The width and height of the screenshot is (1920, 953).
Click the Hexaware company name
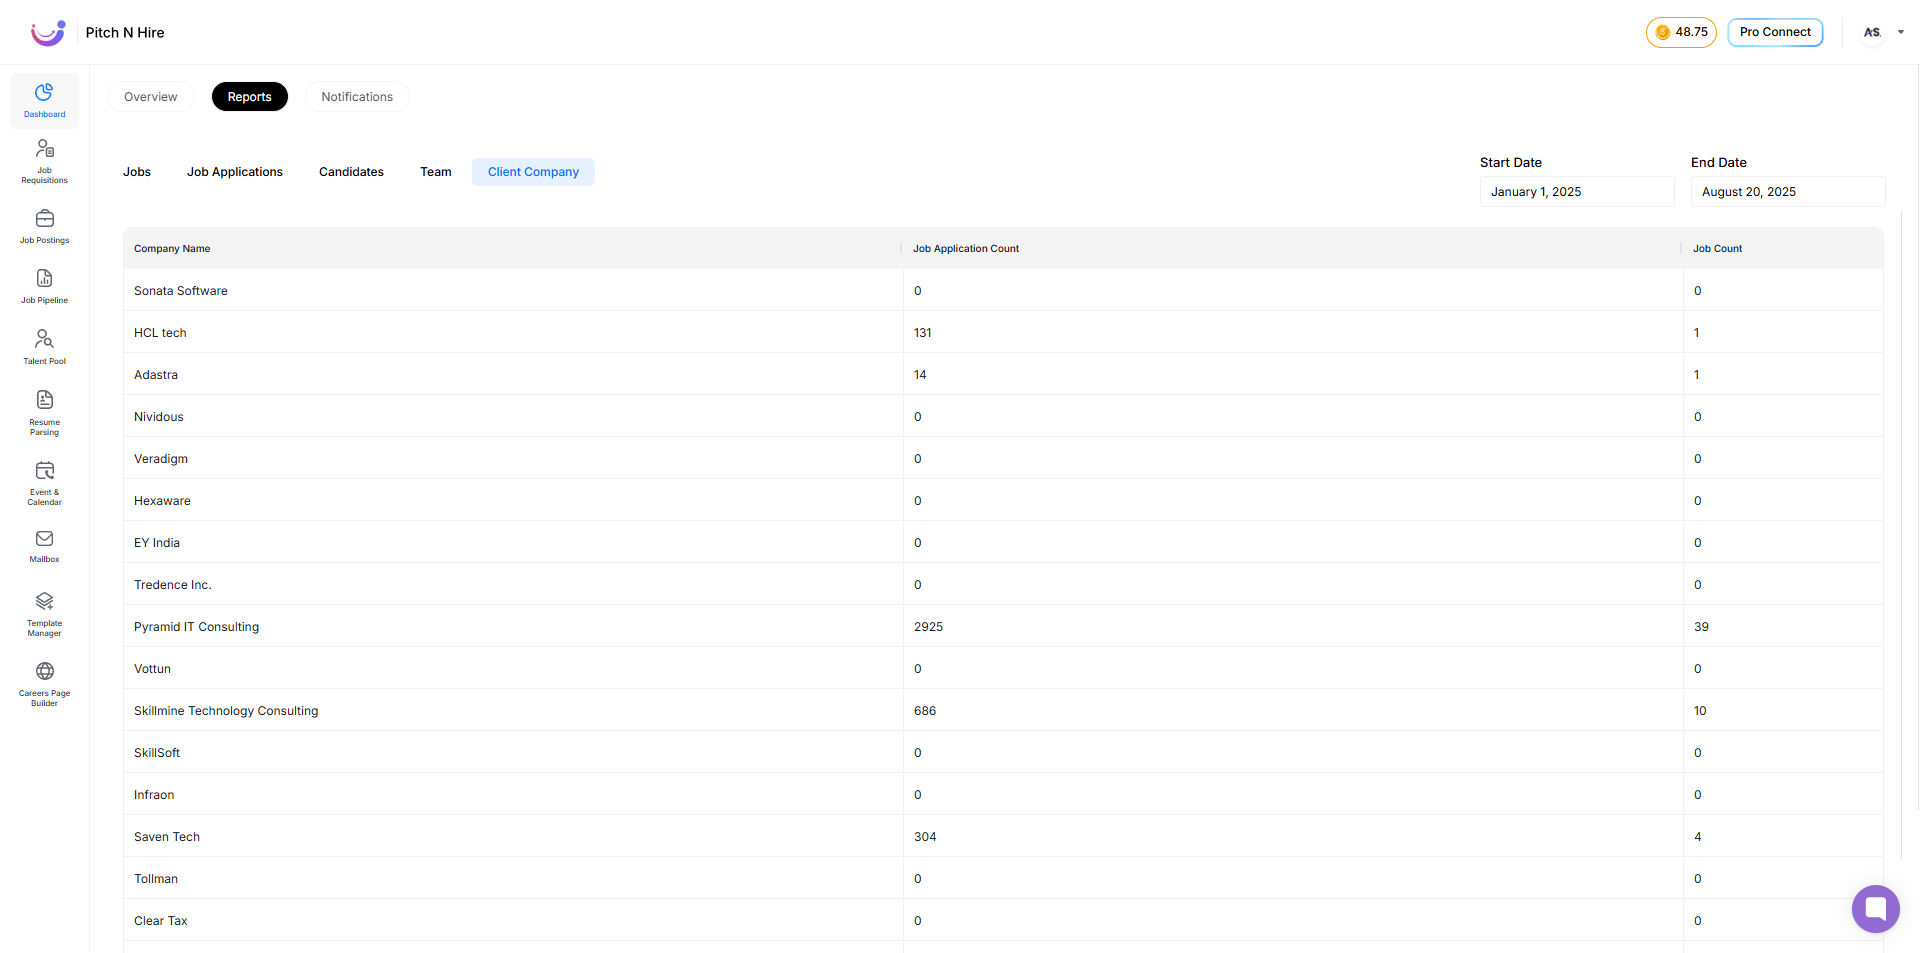[162, 501]
